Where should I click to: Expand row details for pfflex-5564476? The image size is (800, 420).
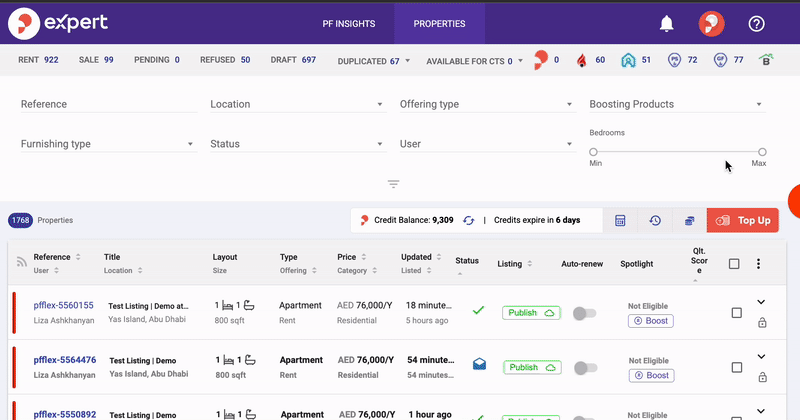coord(761,357)
